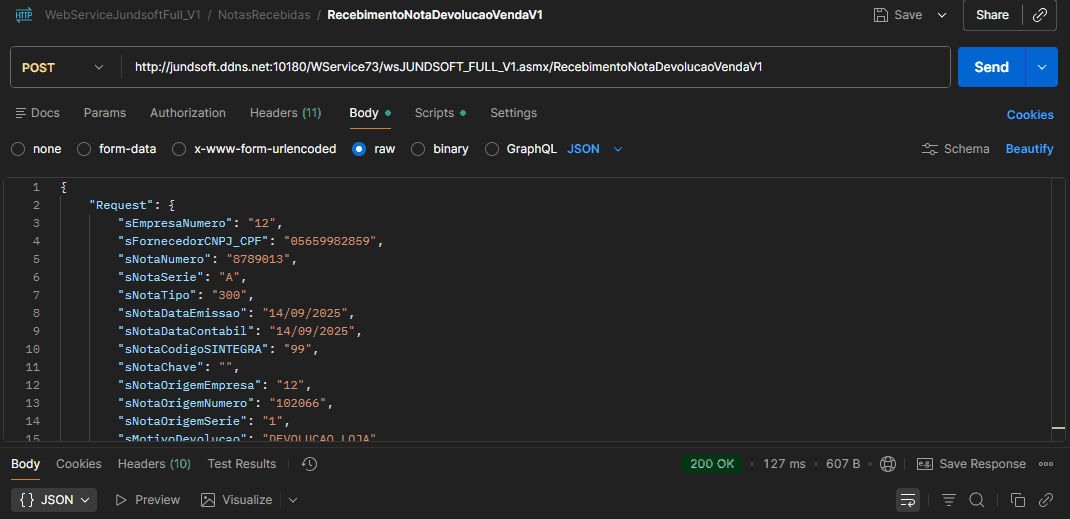The image size is (1070, 519).
Task: Open the more options ellipsis beside Save Response
Action: (x=1046, y=464)
